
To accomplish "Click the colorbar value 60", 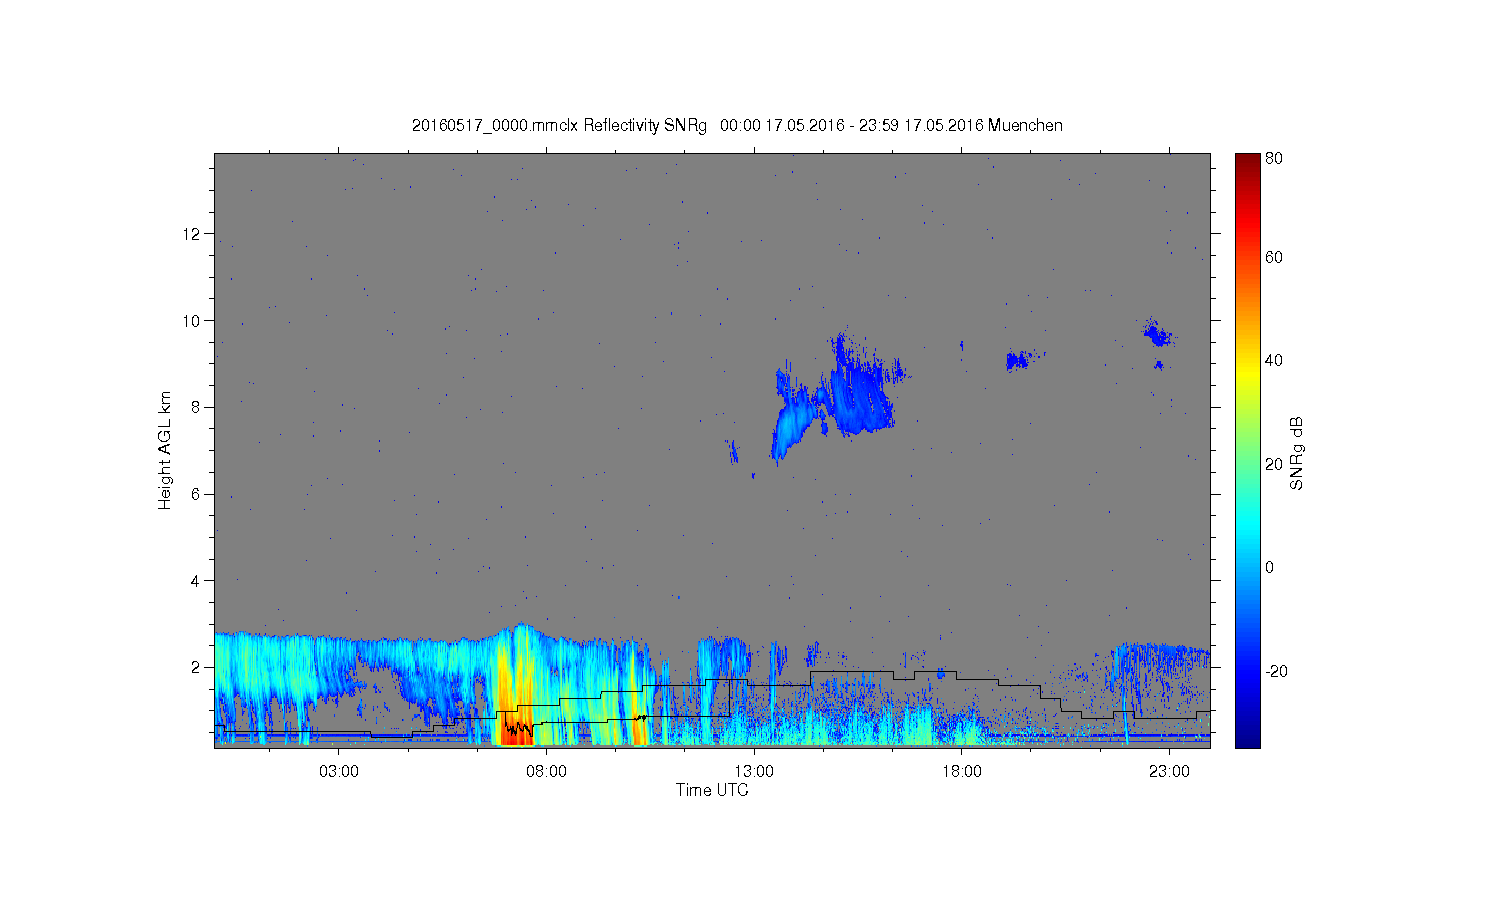I will tap(1274, 257).
